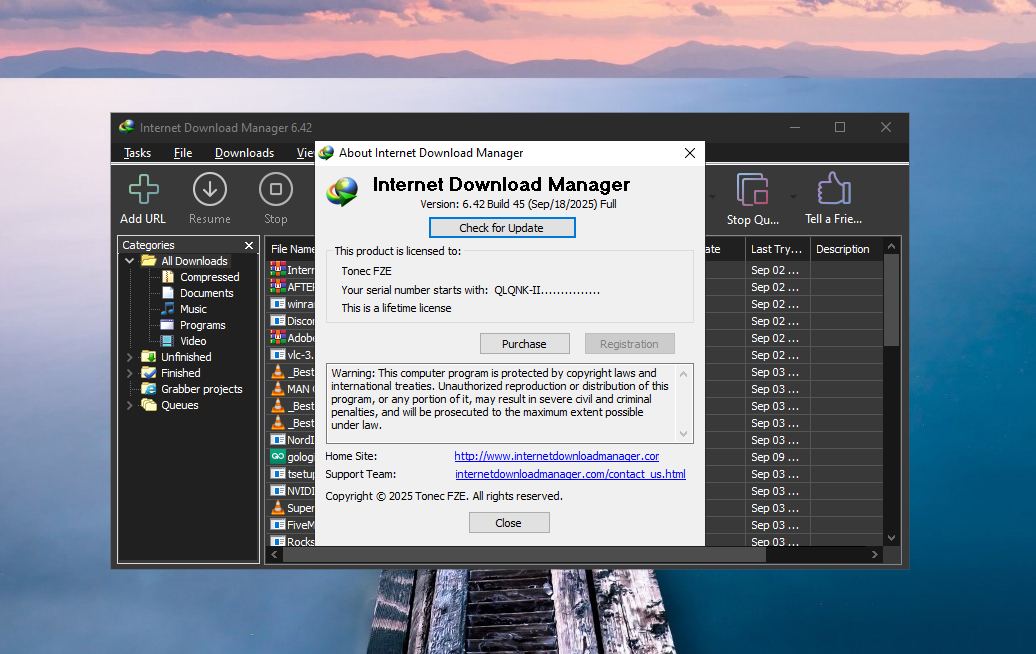Expand the Unfinished category node
1036x654 pixels.
pos(130,357)
